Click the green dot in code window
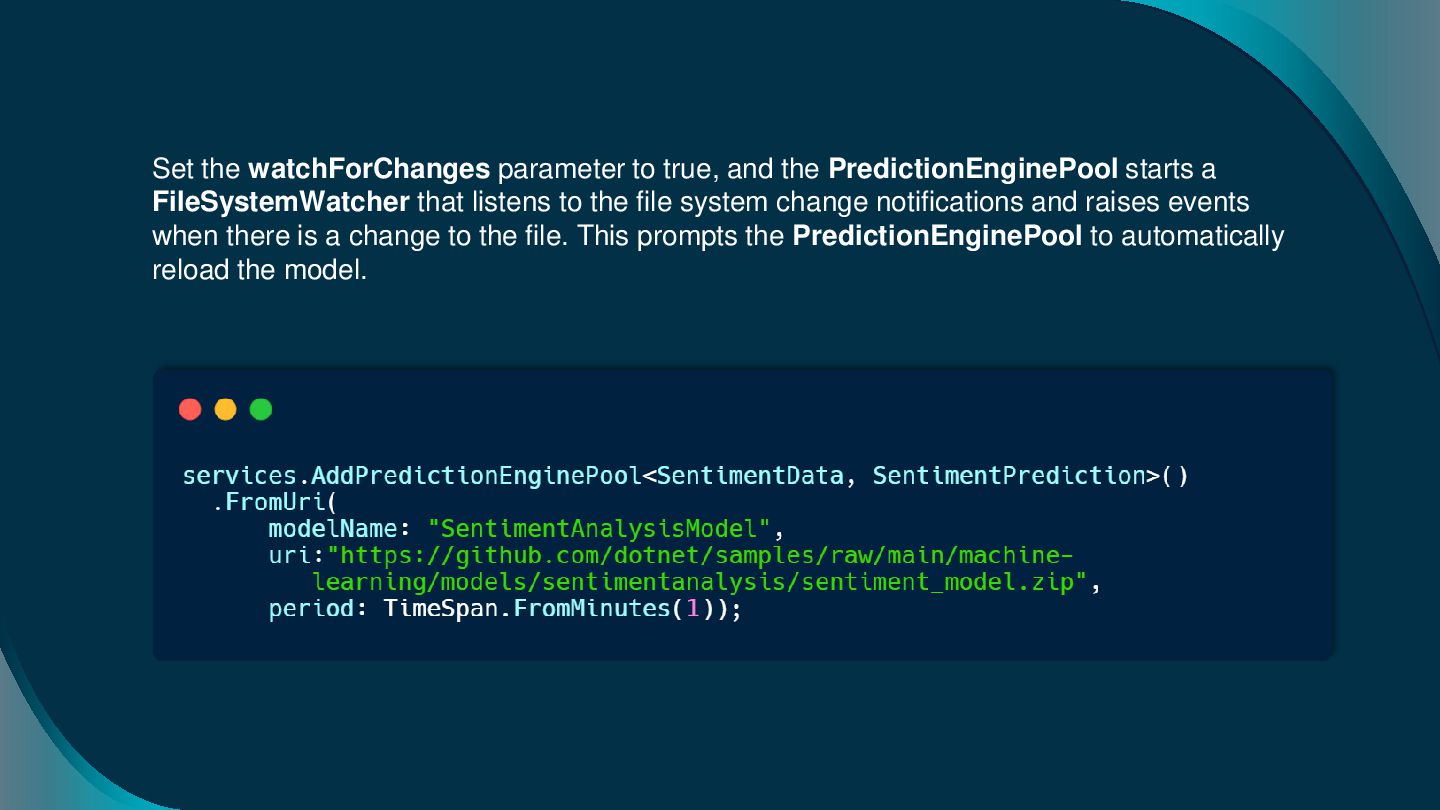Image resolution: width=1440 pixels, height=810 pixels. [x=261, y=409]
